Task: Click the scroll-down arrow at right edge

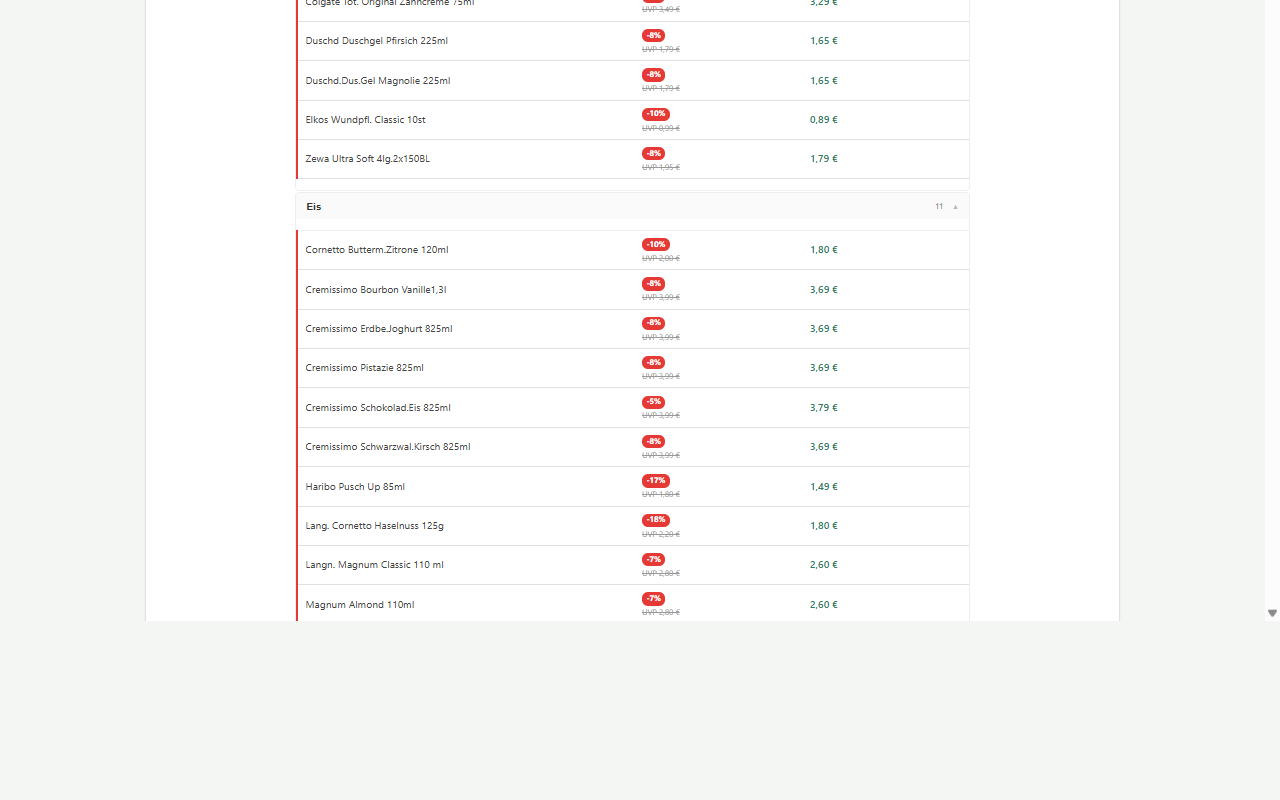Action: pyautogui.click(x=1272, y=613)
